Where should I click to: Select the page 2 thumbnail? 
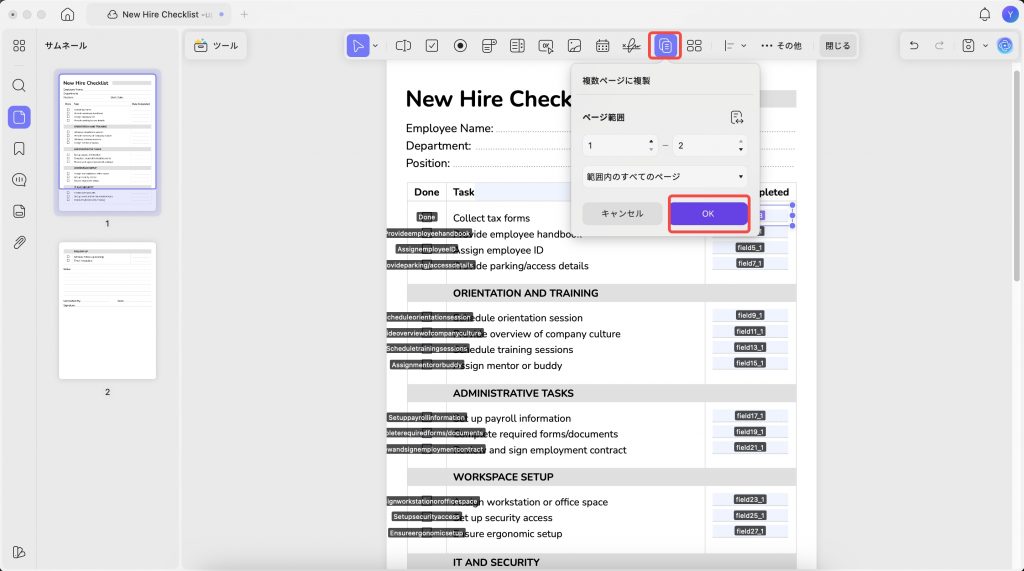(108, 310)
